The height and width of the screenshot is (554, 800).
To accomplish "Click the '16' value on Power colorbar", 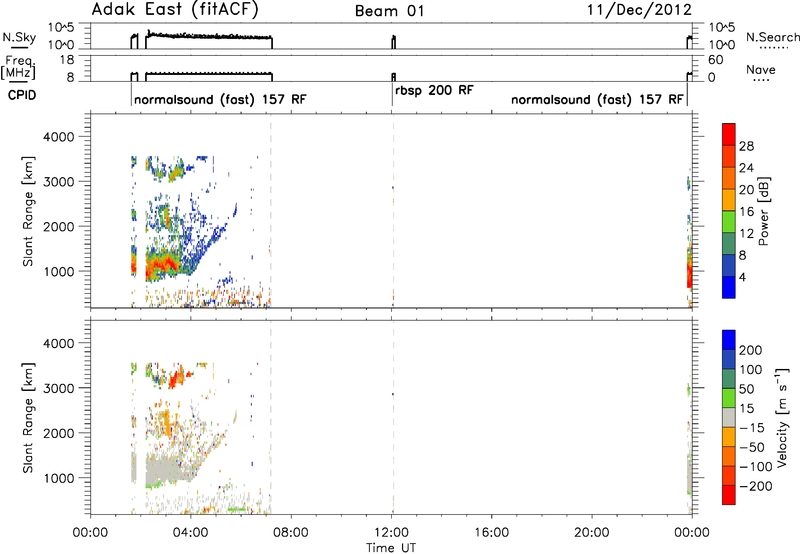I will [x=746, y=212].
